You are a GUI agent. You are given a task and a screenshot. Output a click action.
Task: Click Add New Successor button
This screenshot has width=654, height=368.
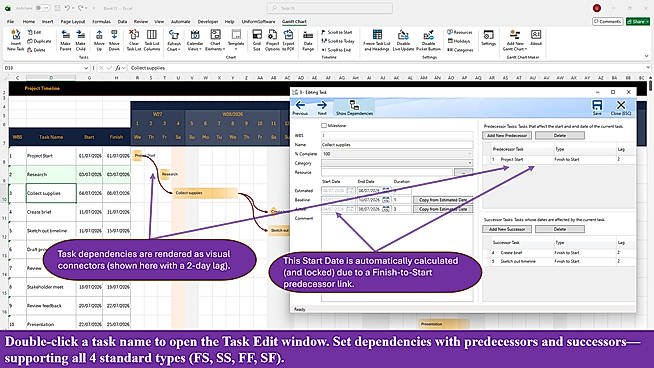507,229
